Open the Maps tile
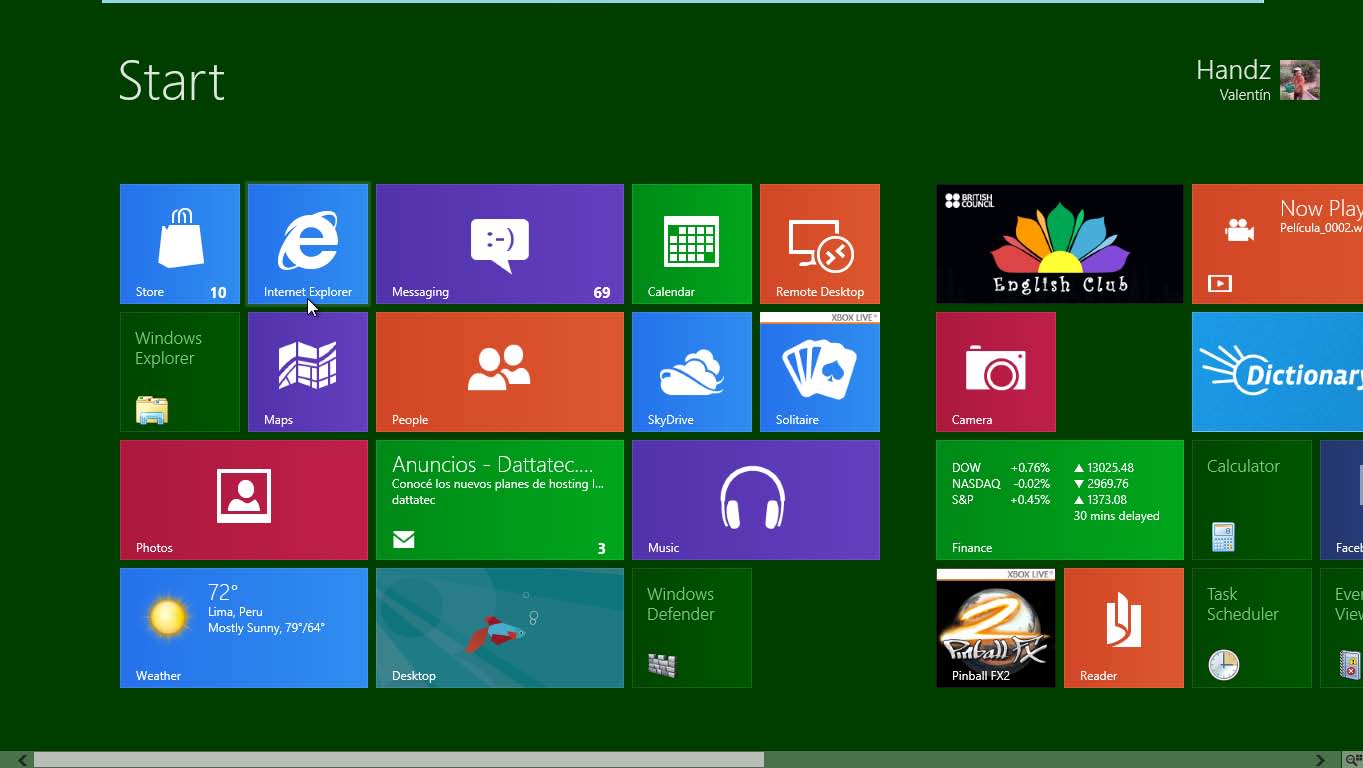The height and width of the screenshot is (768, 1363). pyautogui.click(x=308, y=372)
